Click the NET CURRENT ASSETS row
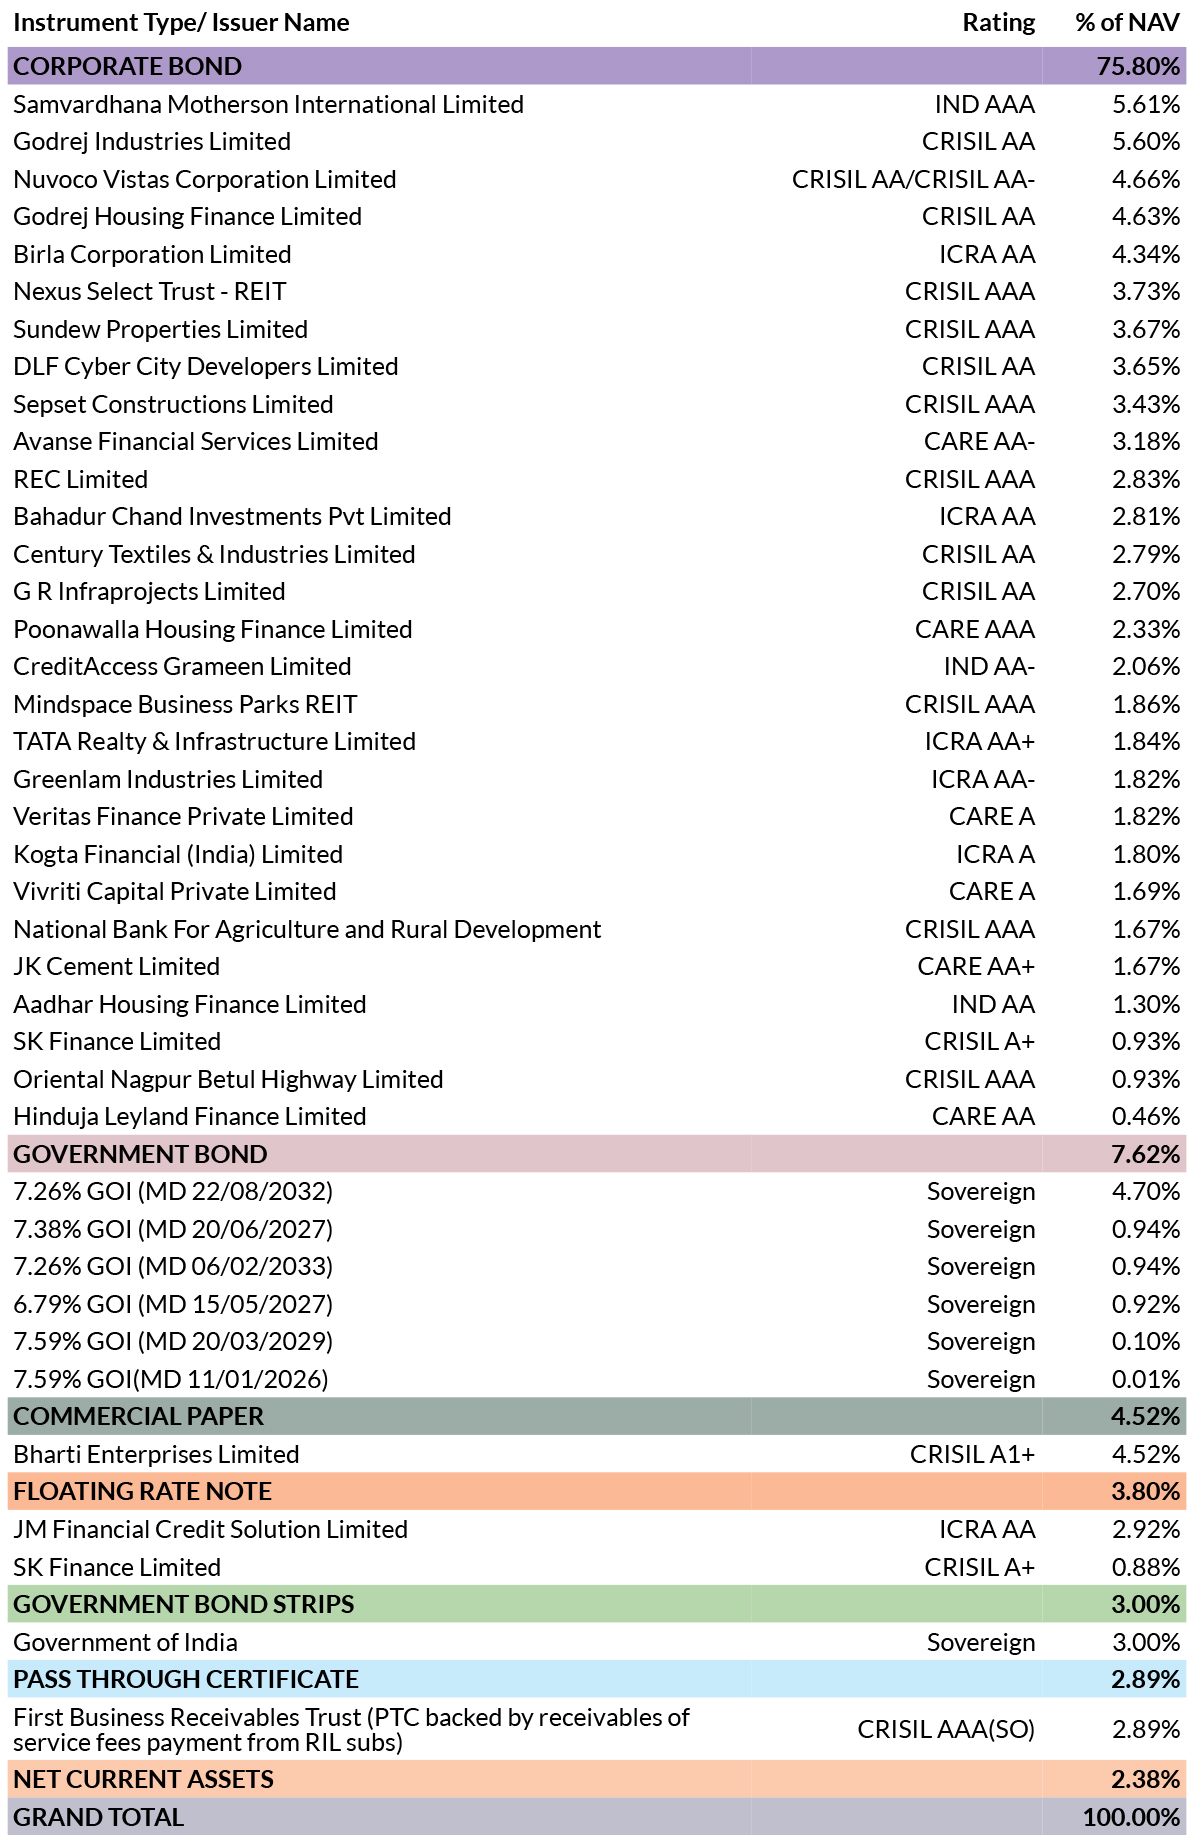Image resolution: width=1190 pixels, height=1839 pixels. [597, 1780]
